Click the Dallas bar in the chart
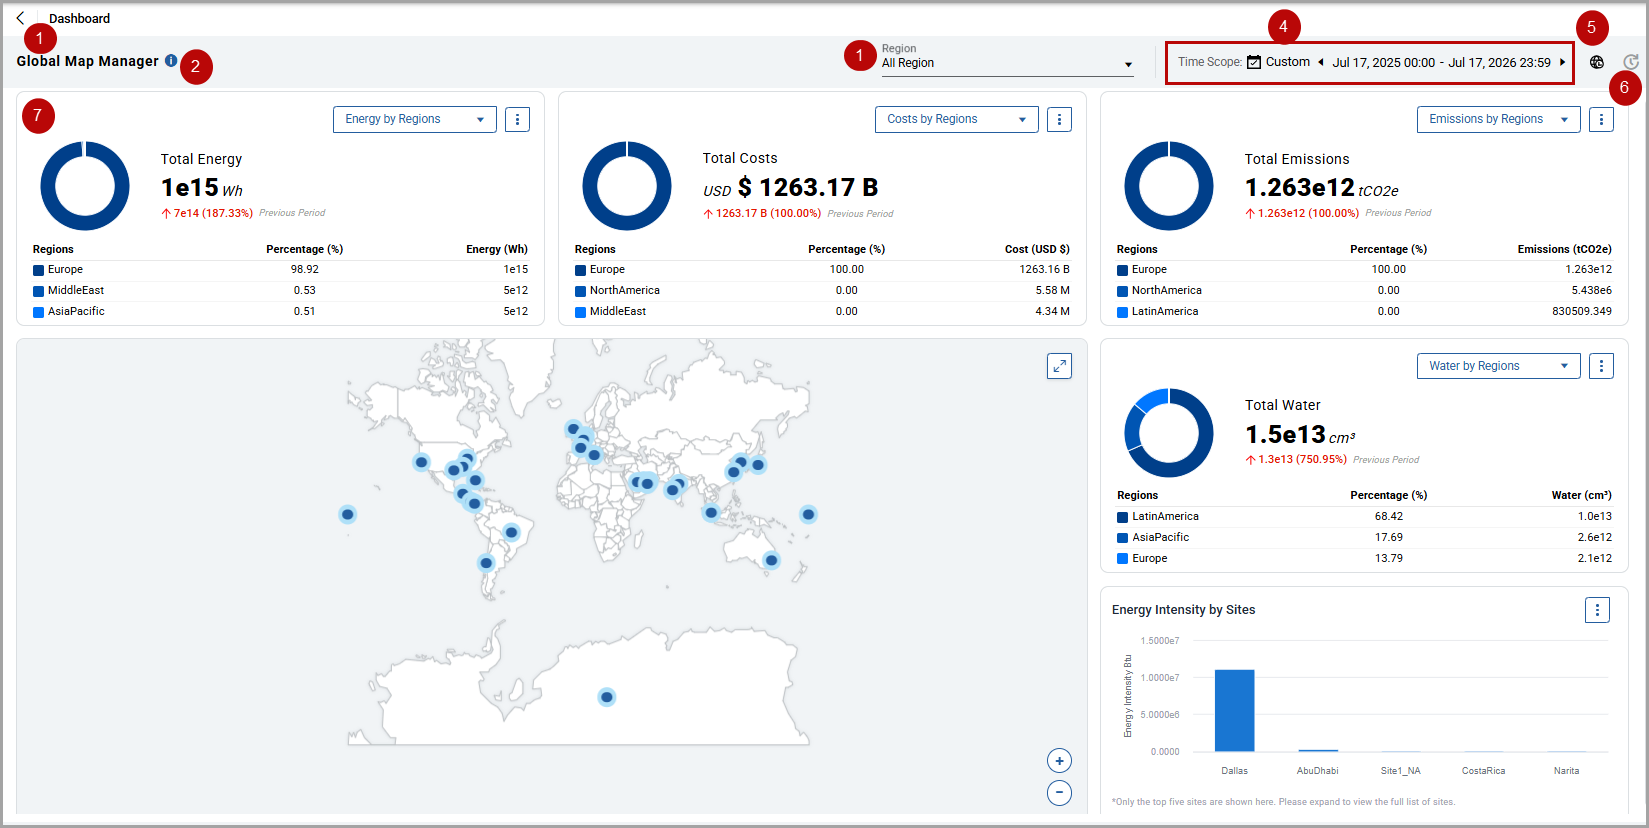 click(1234, 710)
